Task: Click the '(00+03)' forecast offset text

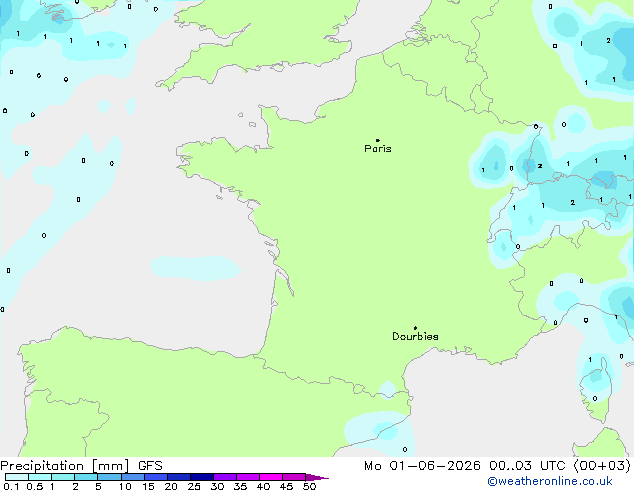Action: [602, 466]
